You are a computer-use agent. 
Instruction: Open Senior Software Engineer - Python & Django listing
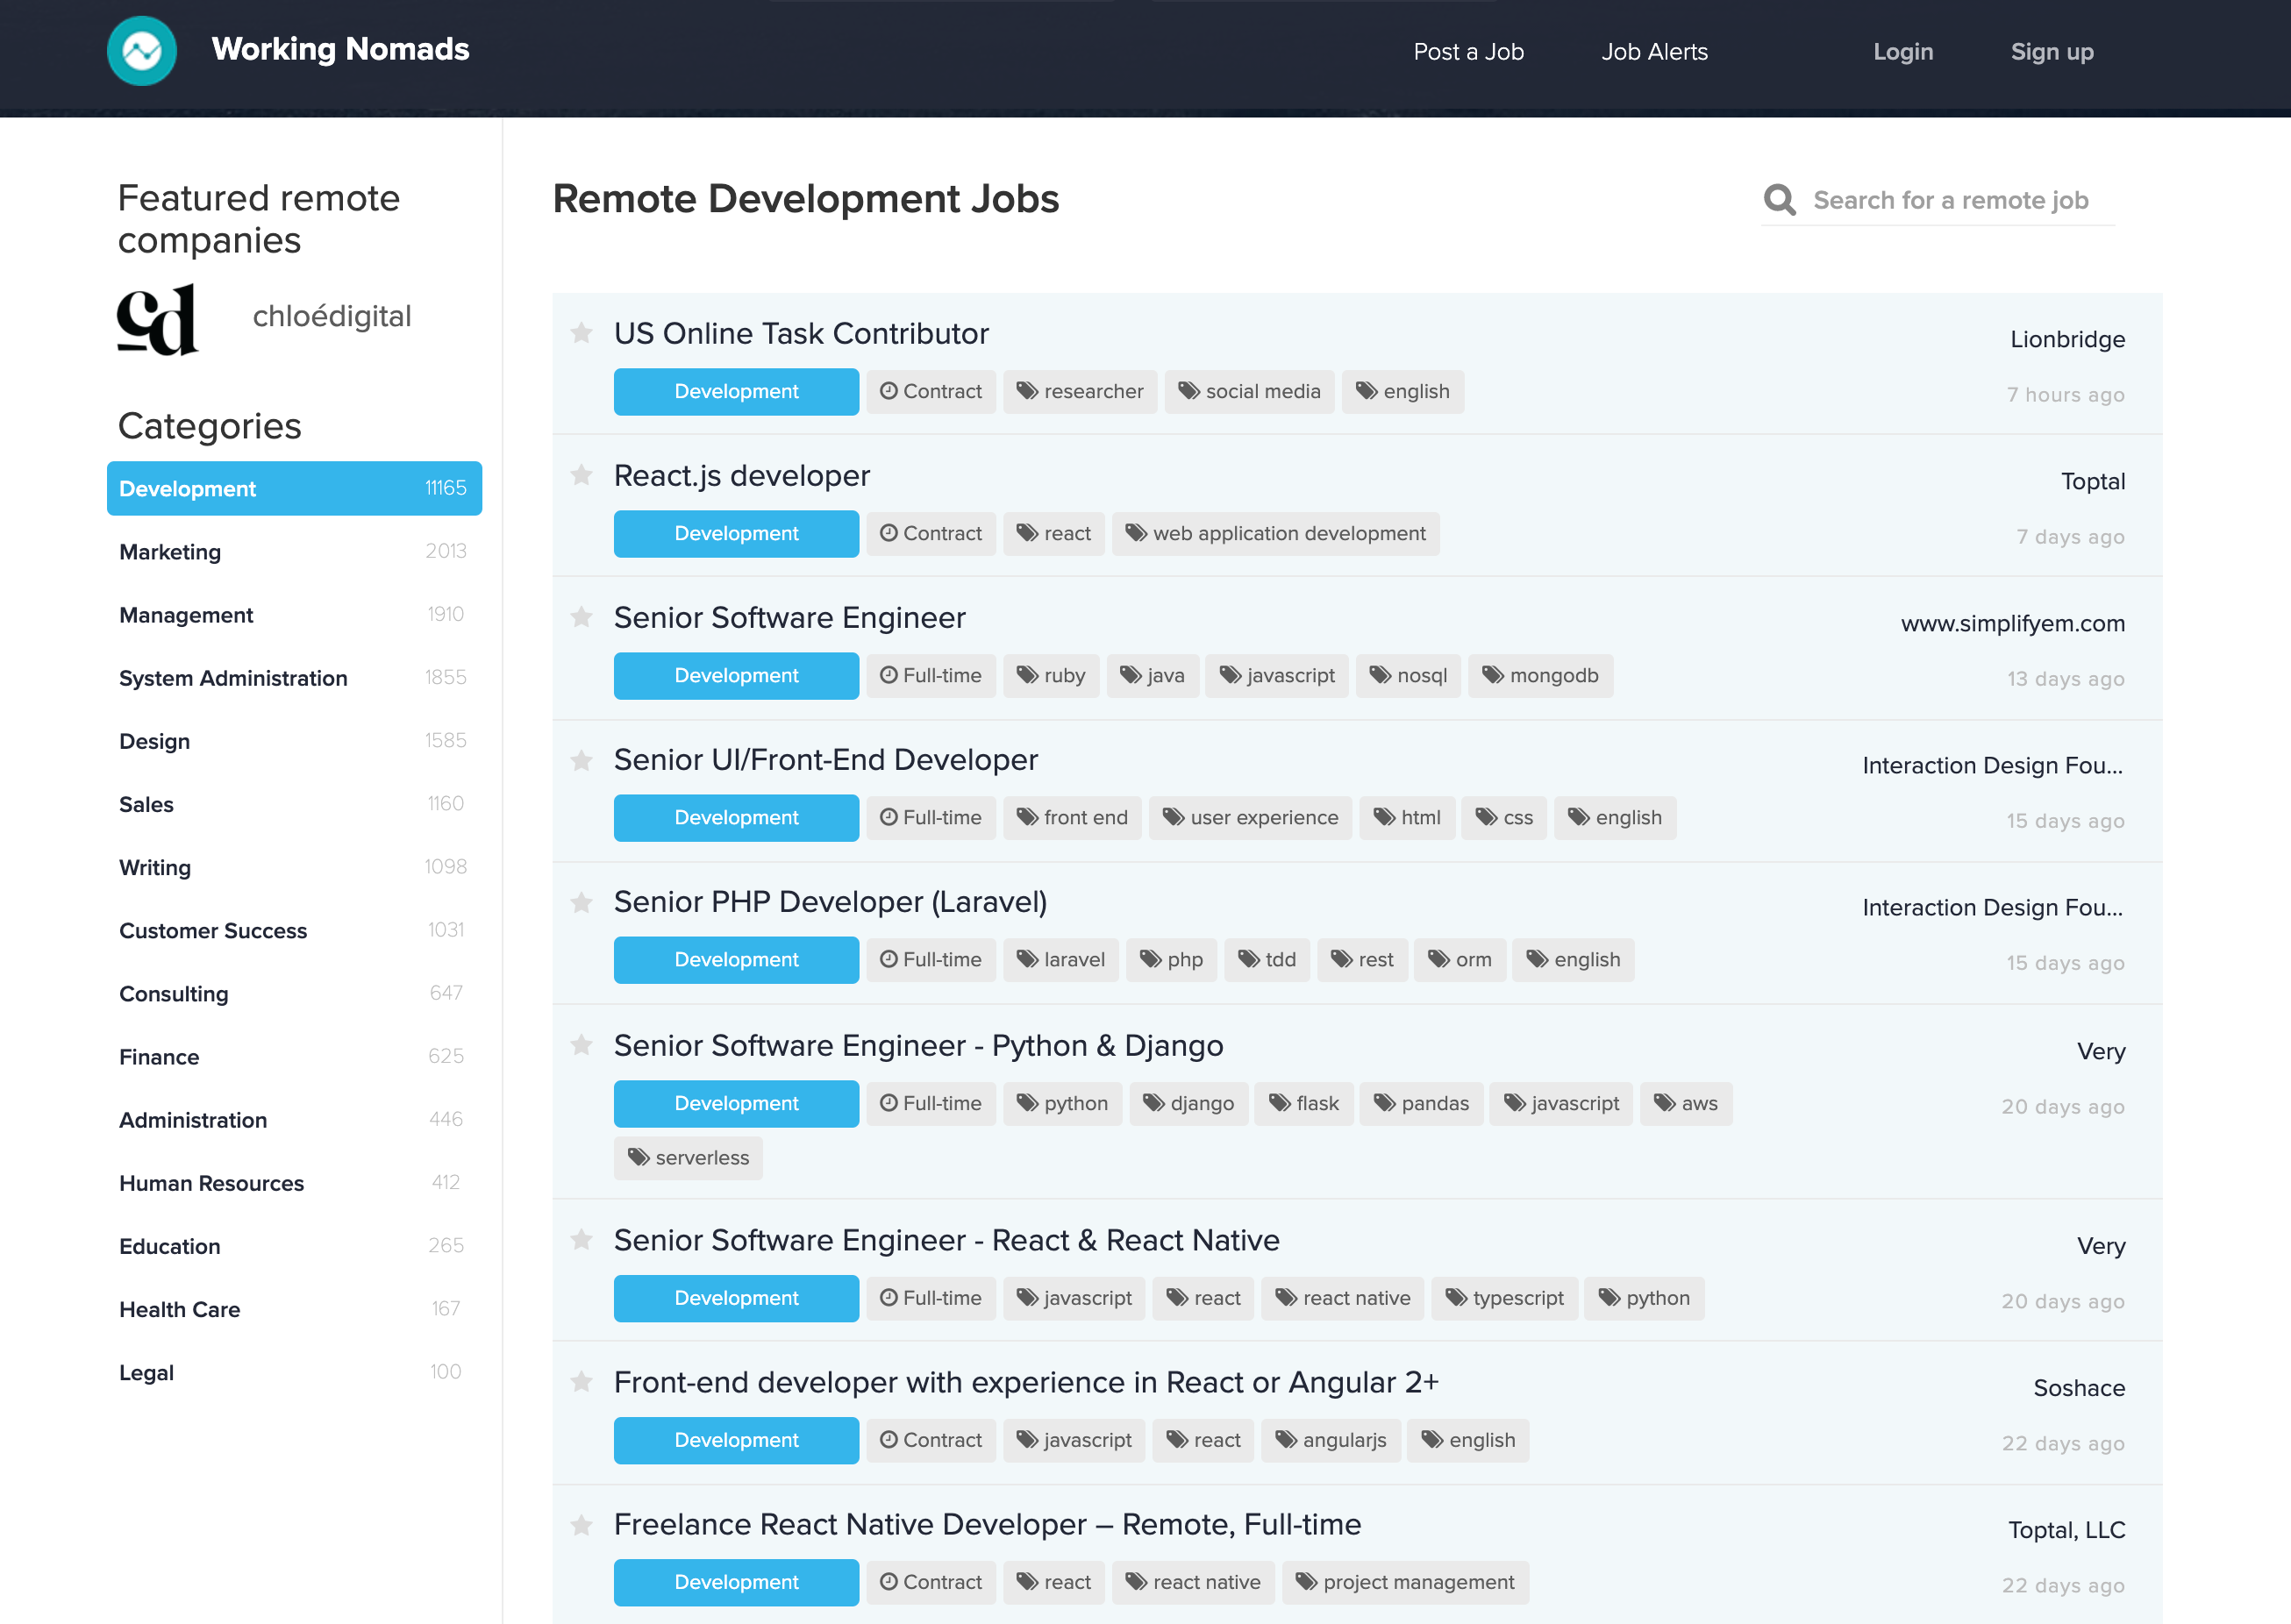(x=918, y=1045)
